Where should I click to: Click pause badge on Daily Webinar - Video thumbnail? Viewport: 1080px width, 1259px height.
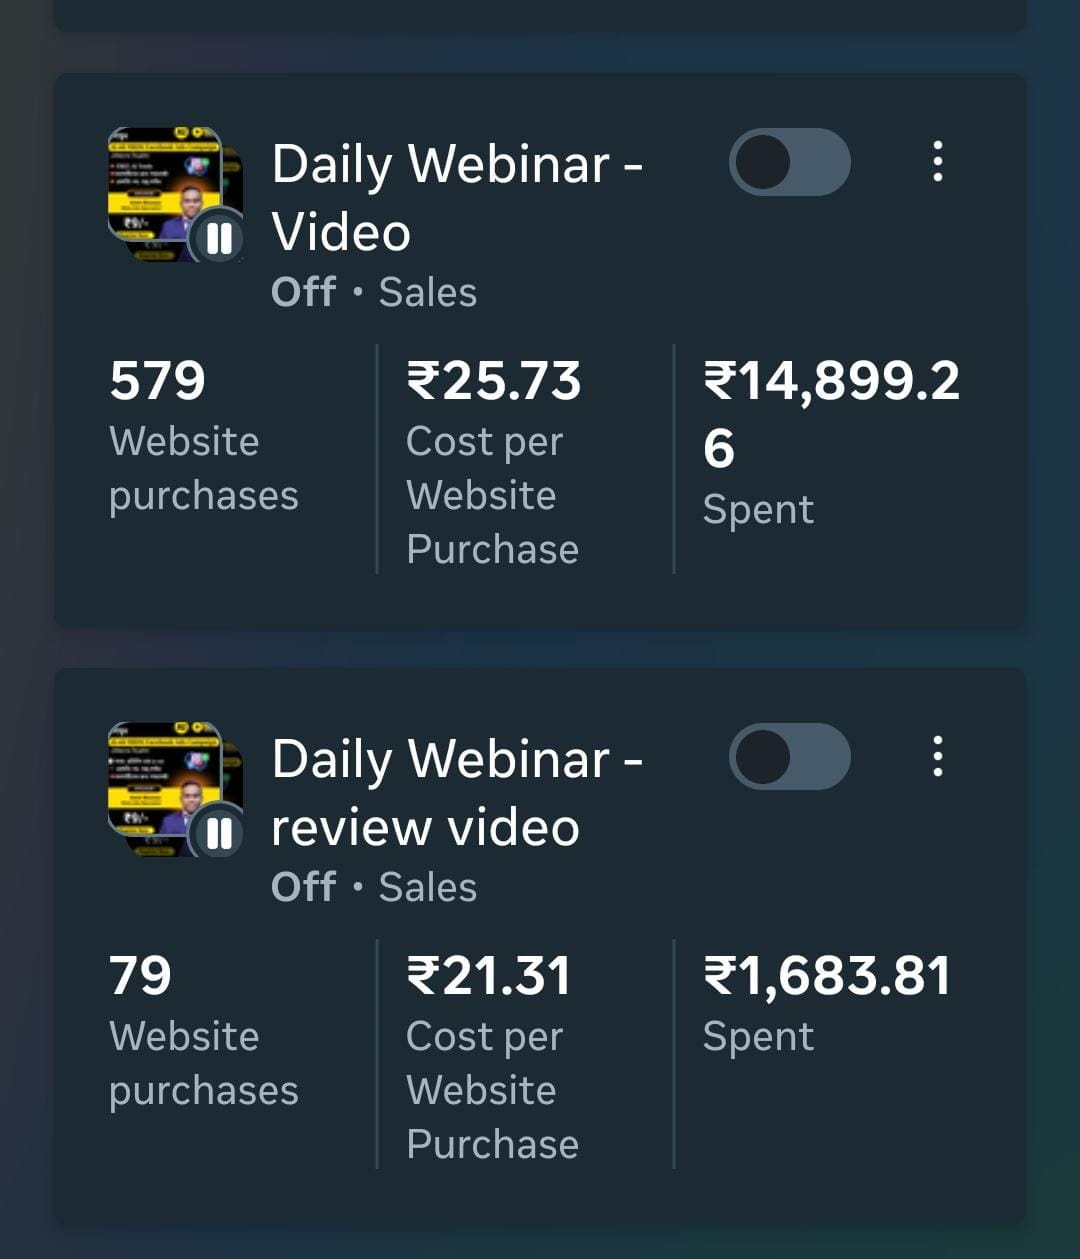pyautogui.click(x=219, y=238)
